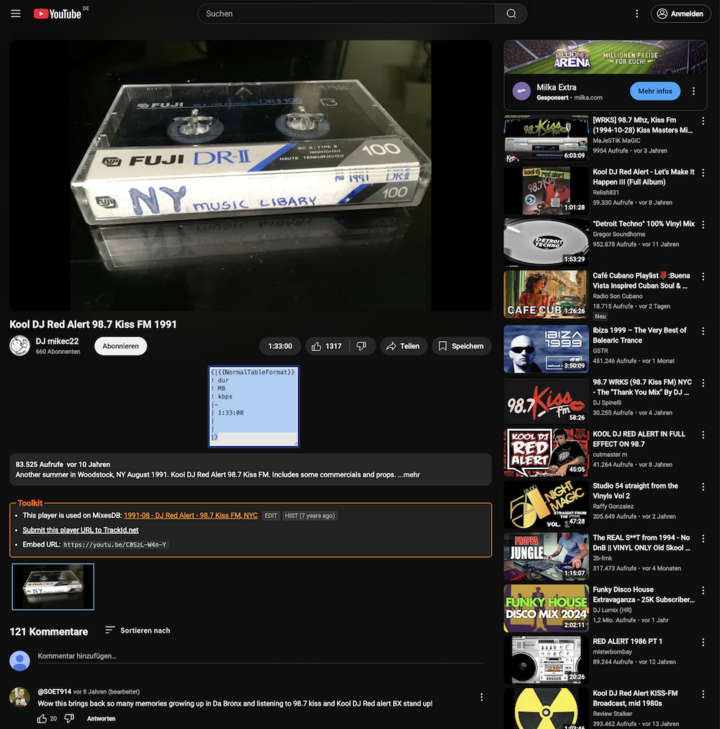Go to the YouTube home logo
Image resolution: width=720 pixels, height=729 pixels.
coord(58,14)
